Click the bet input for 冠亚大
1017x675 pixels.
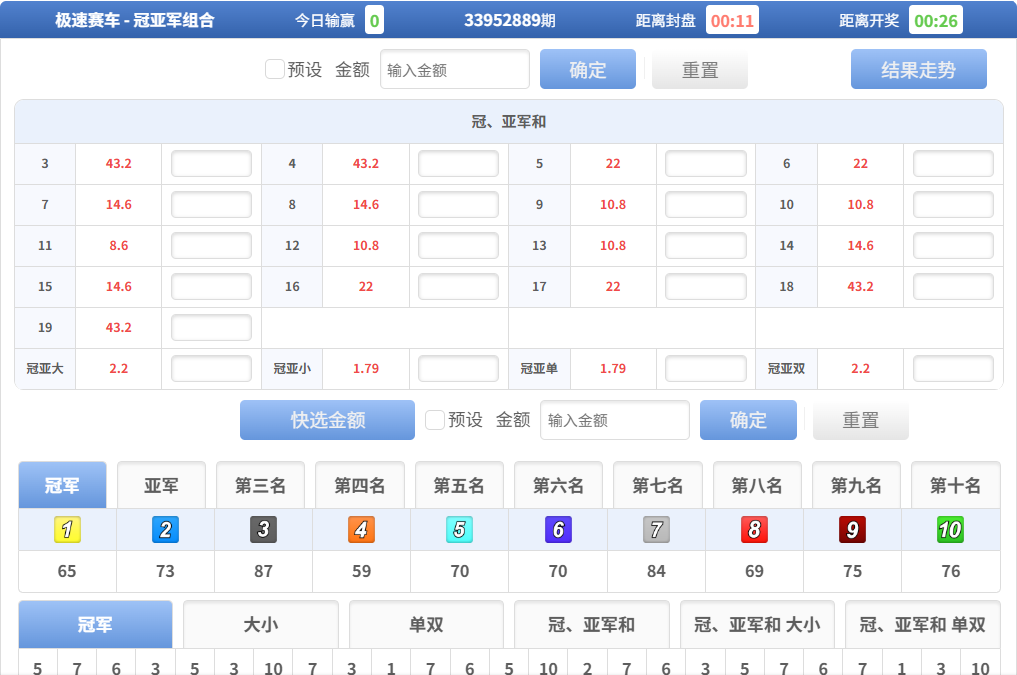[211, 369]
